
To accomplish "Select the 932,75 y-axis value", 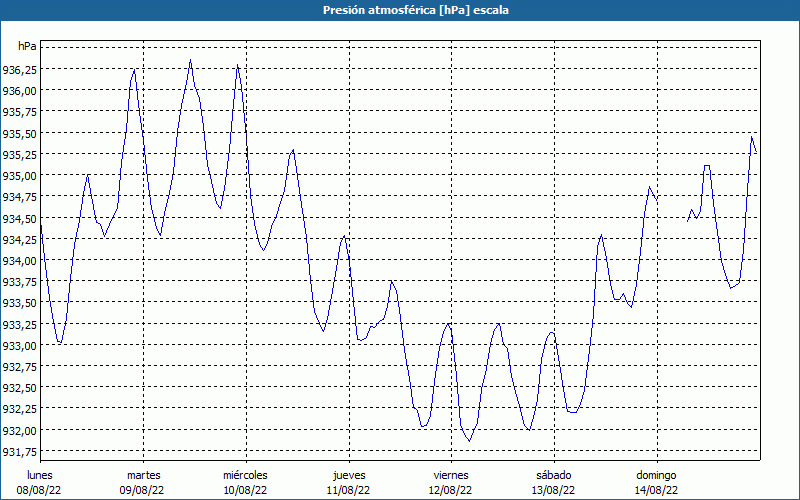I will click(19, 366).
